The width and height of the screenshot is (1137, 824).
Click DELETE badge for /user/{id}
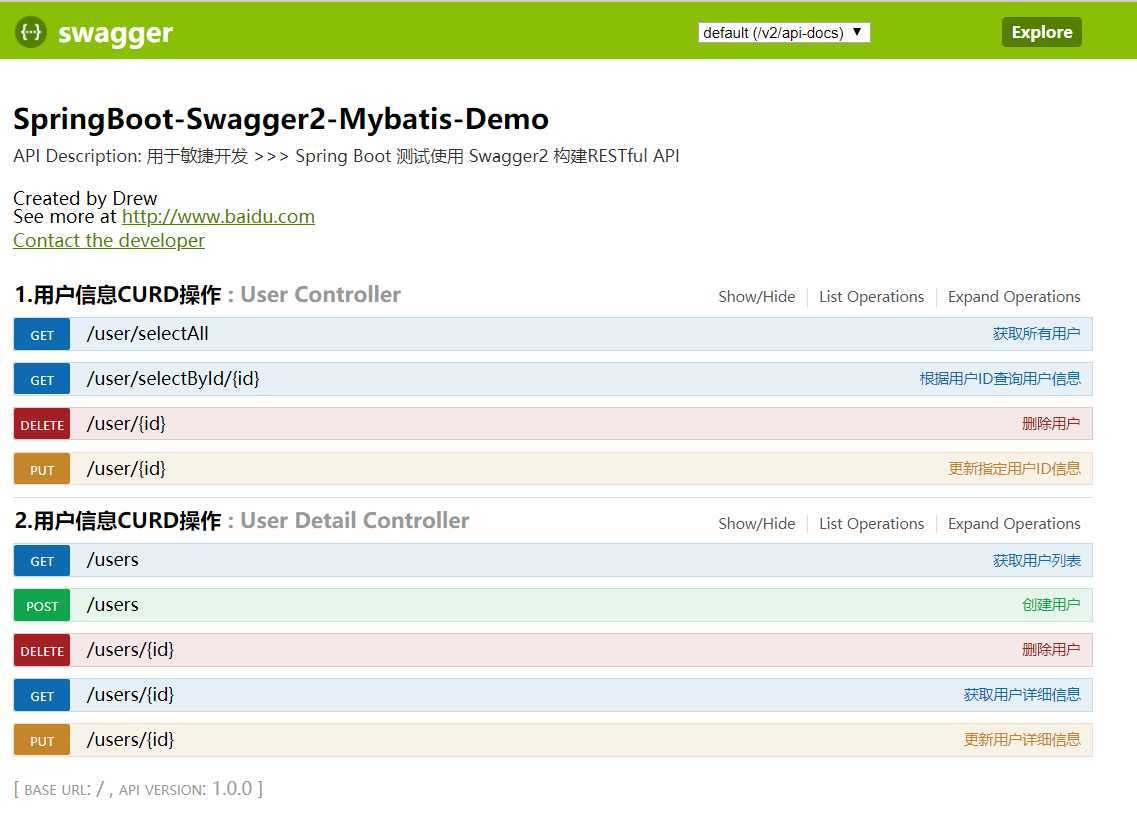42,424
